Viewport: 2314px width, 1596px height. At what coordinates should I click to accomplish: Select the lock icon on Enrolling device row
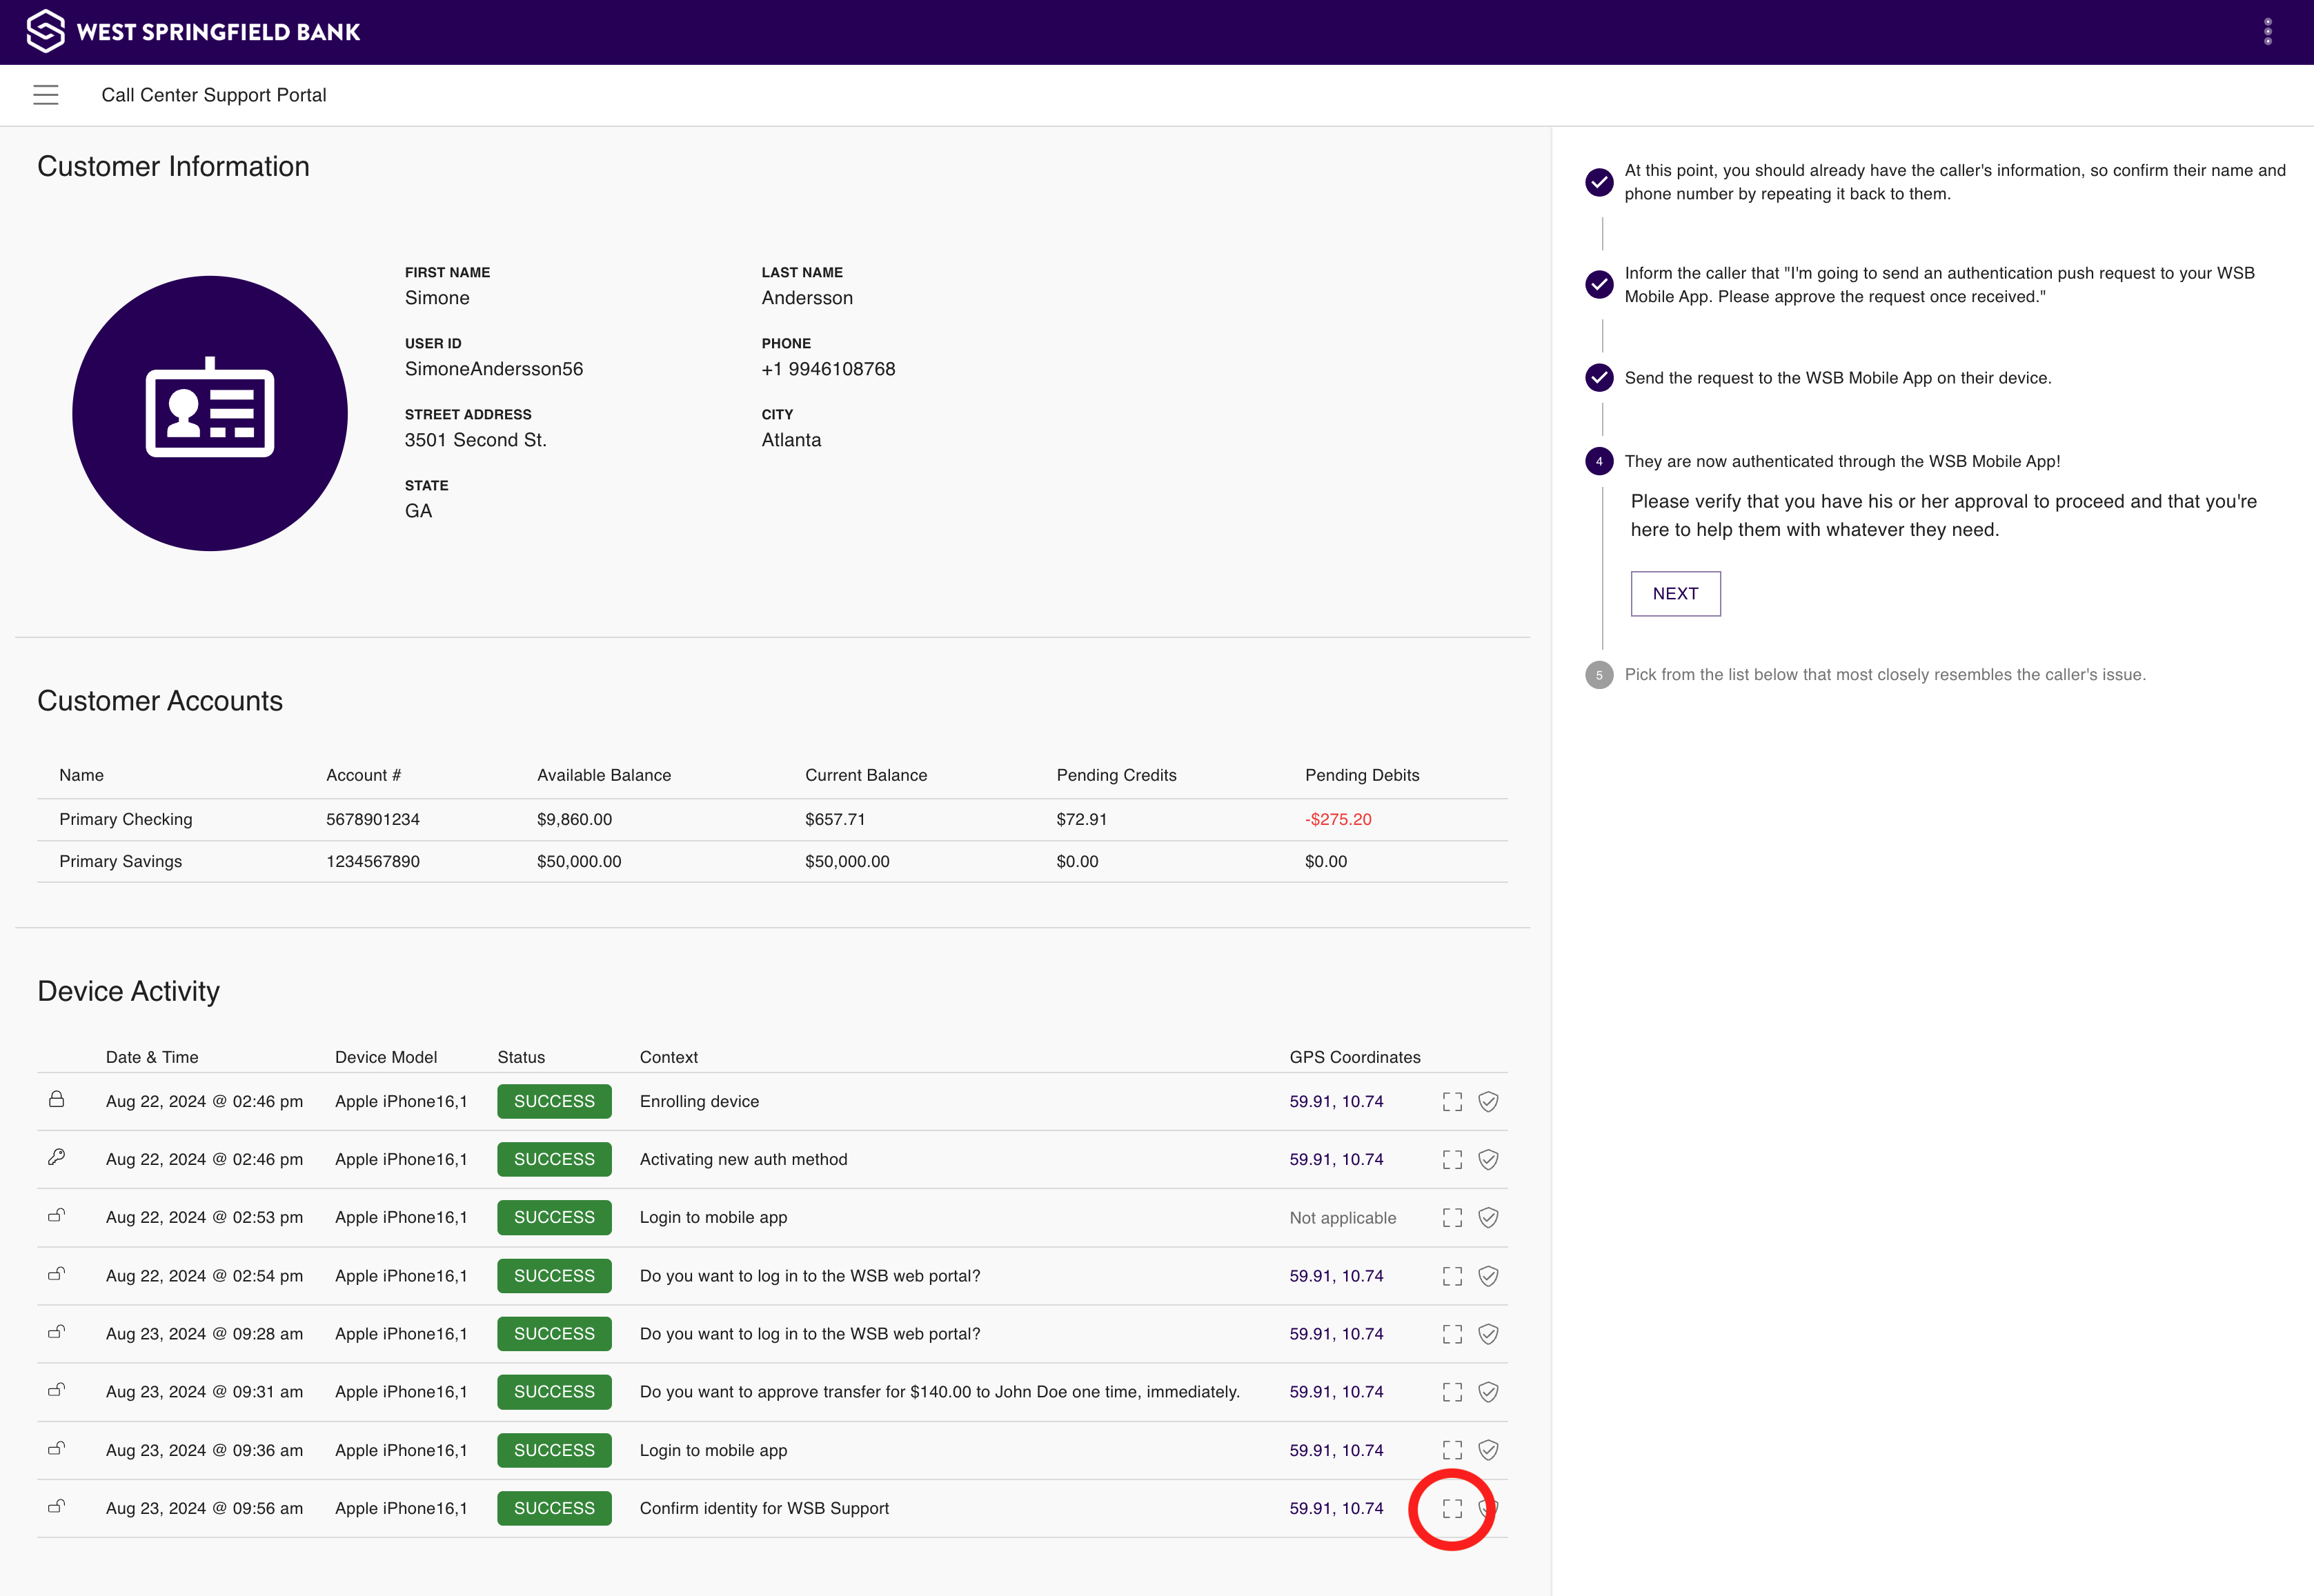click(x=56, y=1101)
